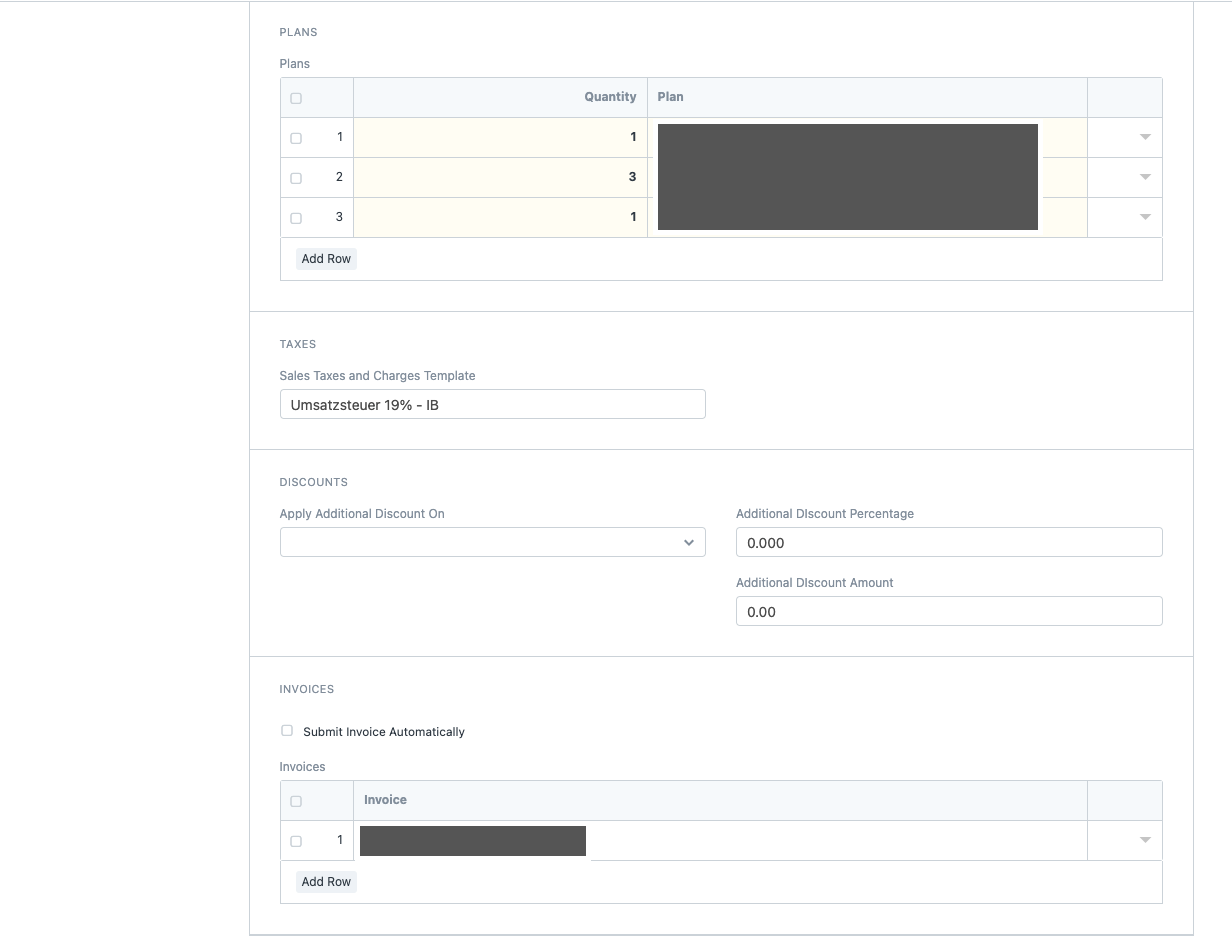Image resolution: width=1232 pixels, height=946 pixels.
Task: Enable Submit Invoice Automatically
Action: [287, 730]
